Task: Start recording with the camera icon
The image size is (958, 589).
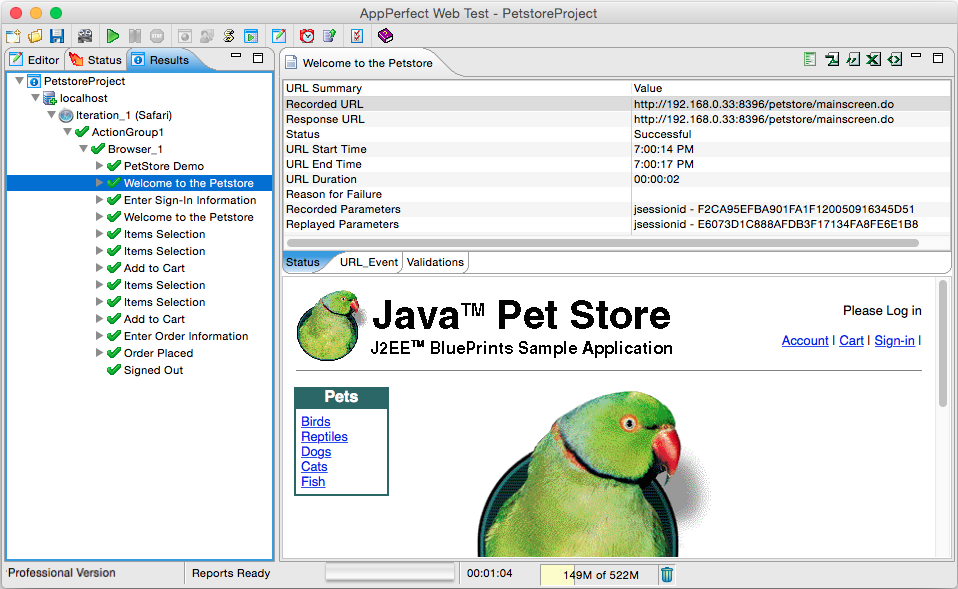Action: pos(85,36)
